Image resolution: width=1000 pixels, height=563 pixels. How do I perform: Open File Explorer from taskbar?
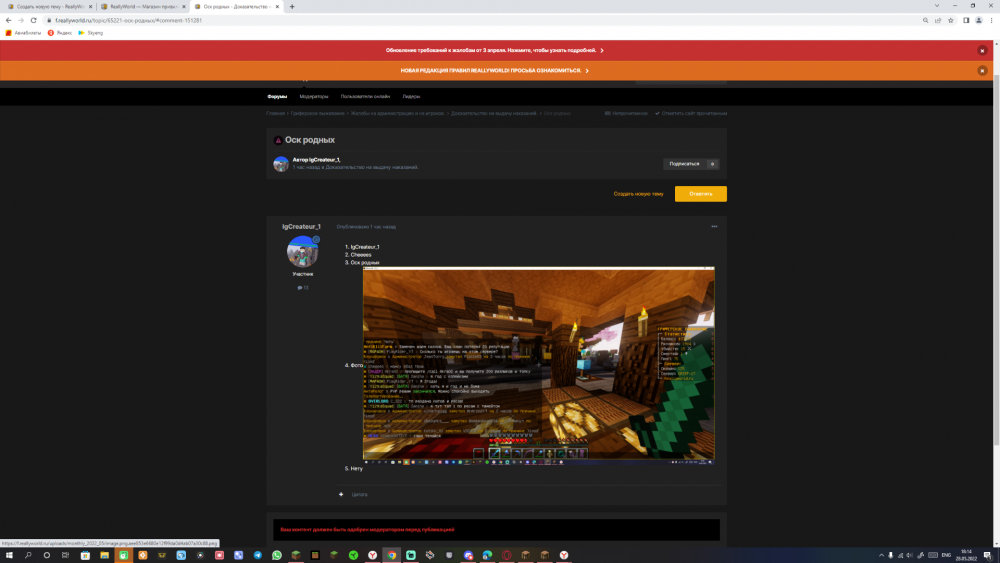coord(104,555)
